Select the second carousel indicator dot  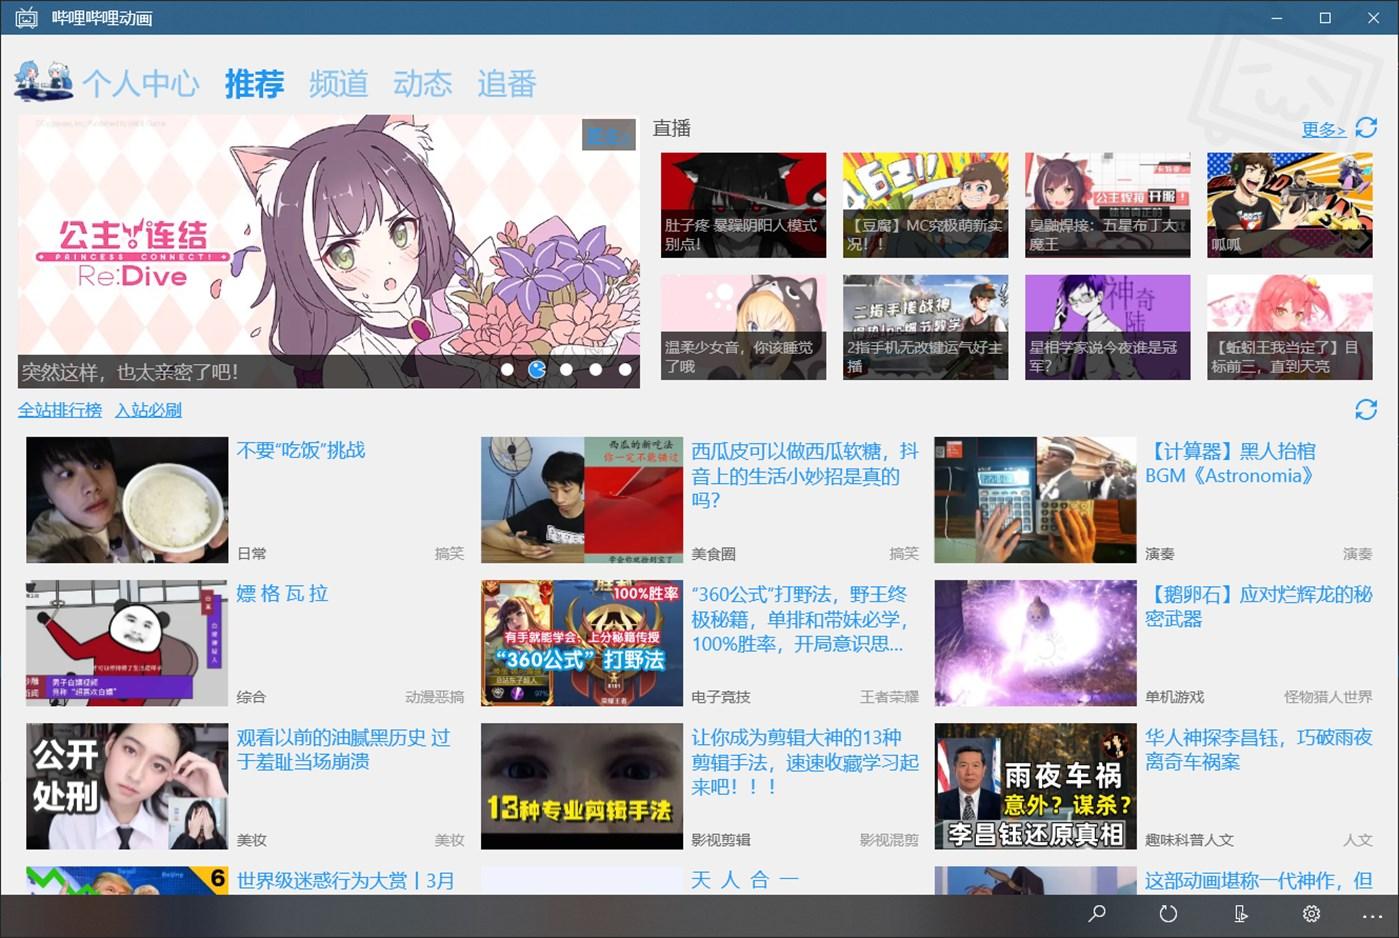click(537, 369)
